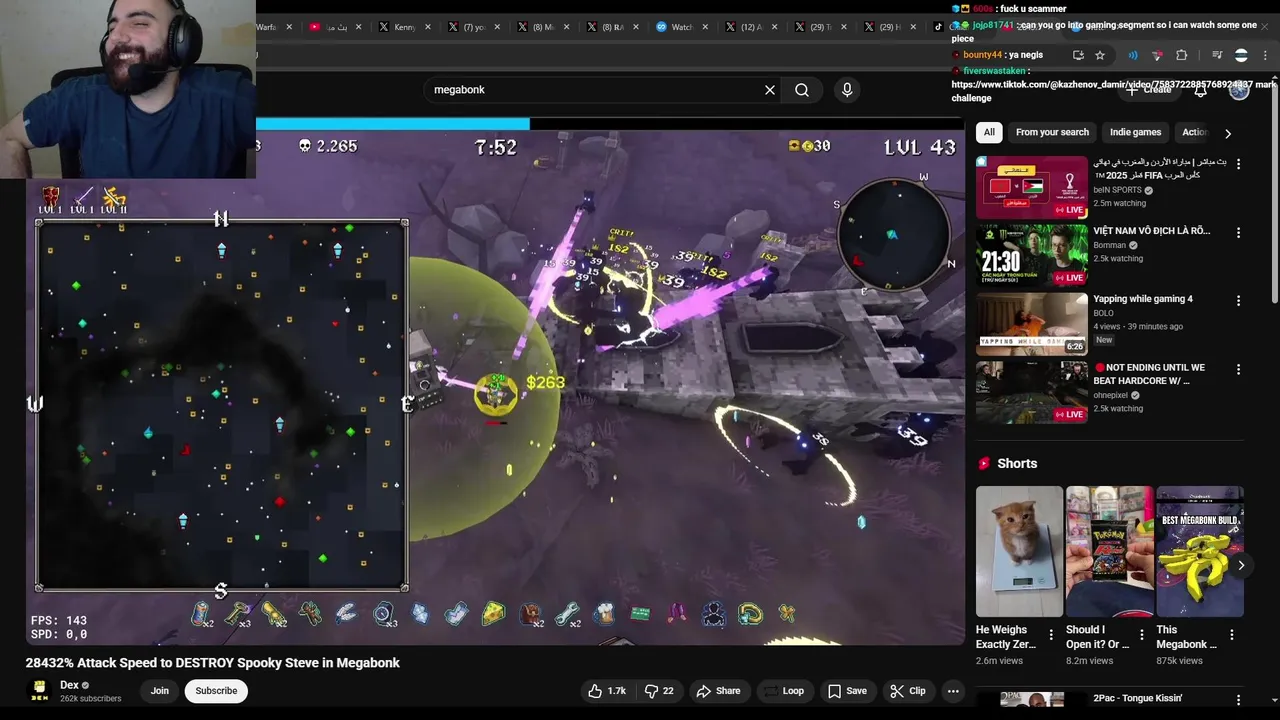The width and height of the screenshot is (1280, 720).
Task: Open options for the ohnepixel live video
Action: point(1238,369)
